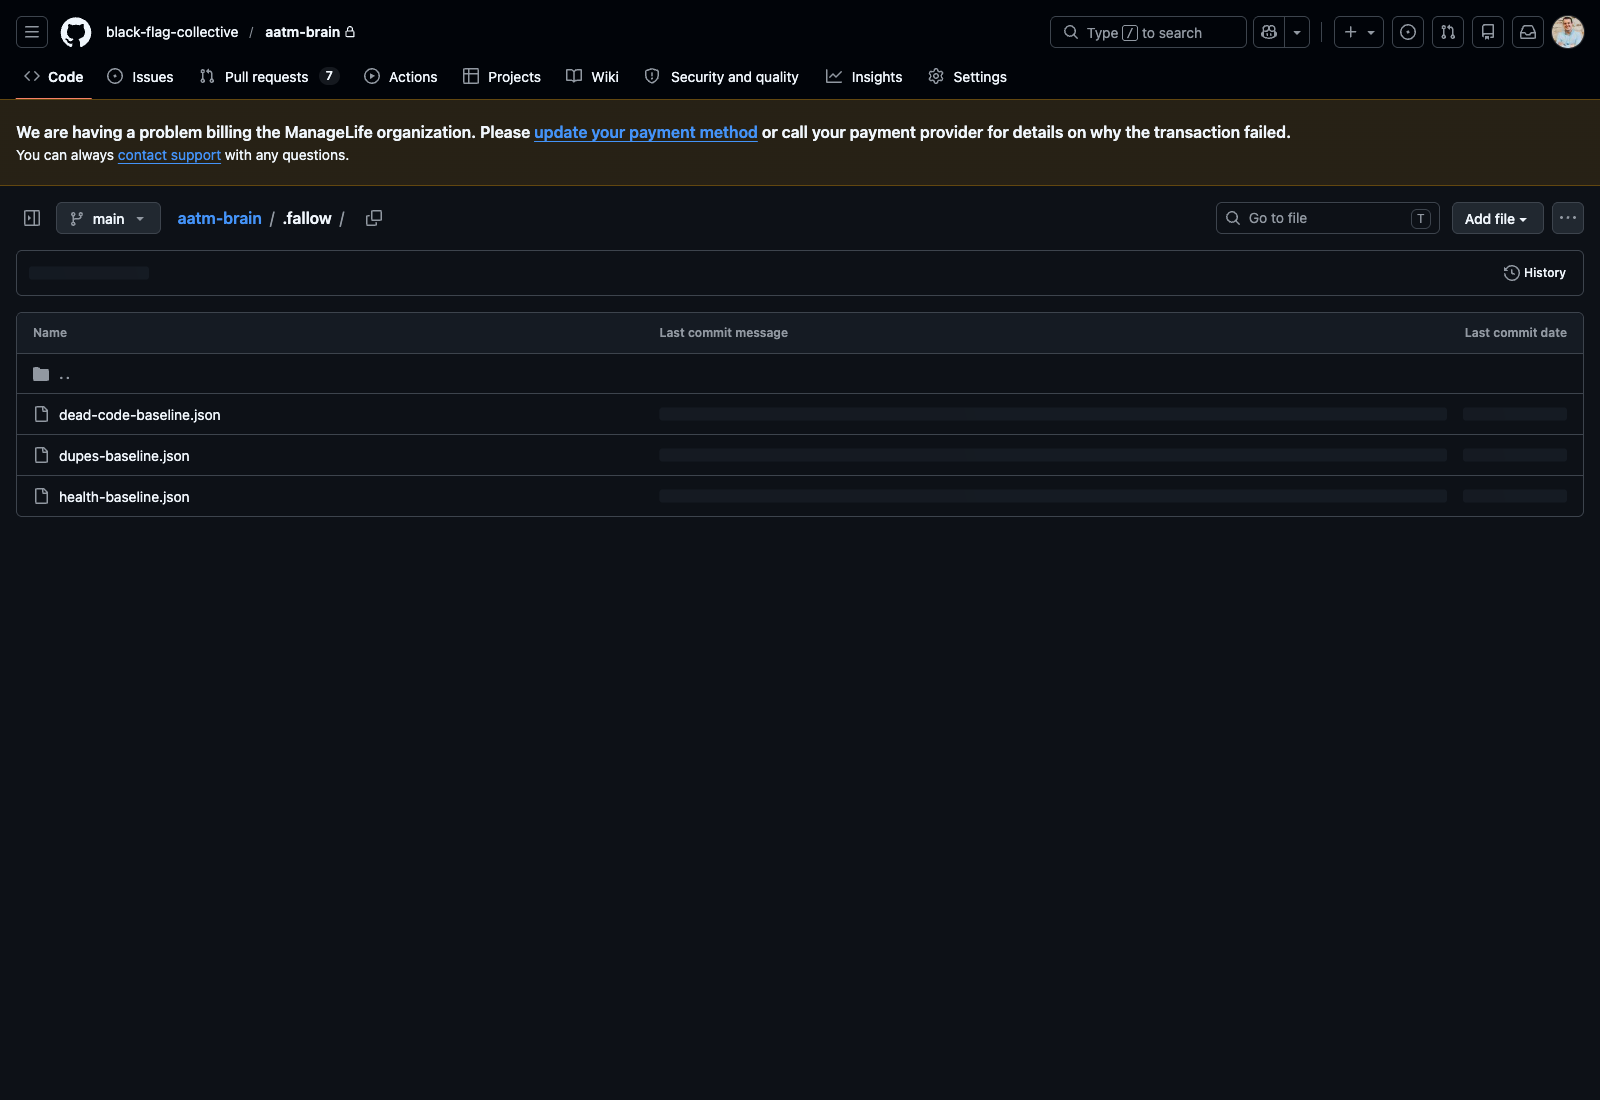Open the main branch selector
This screenshot has width=1600, height=1100.
click(x=108, y=218)
